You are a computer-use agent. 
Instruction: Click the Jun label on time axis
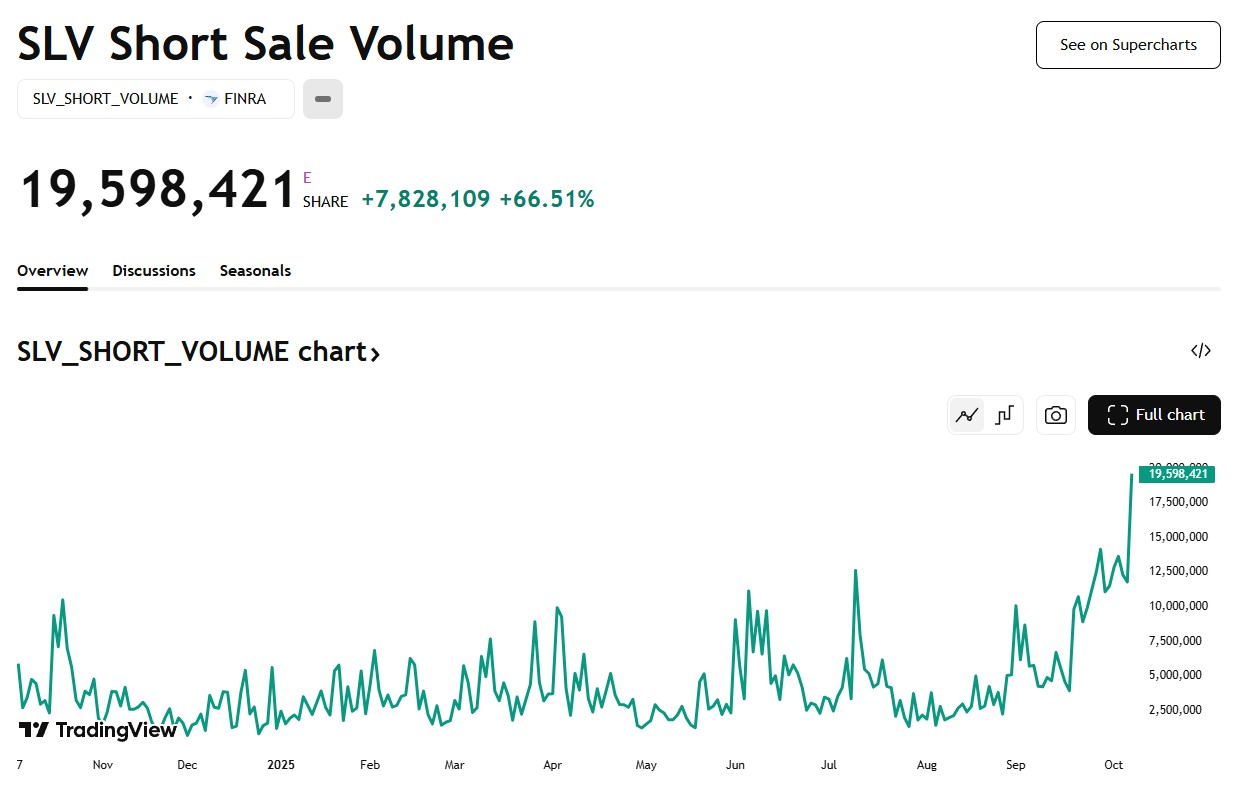point(735,765)
